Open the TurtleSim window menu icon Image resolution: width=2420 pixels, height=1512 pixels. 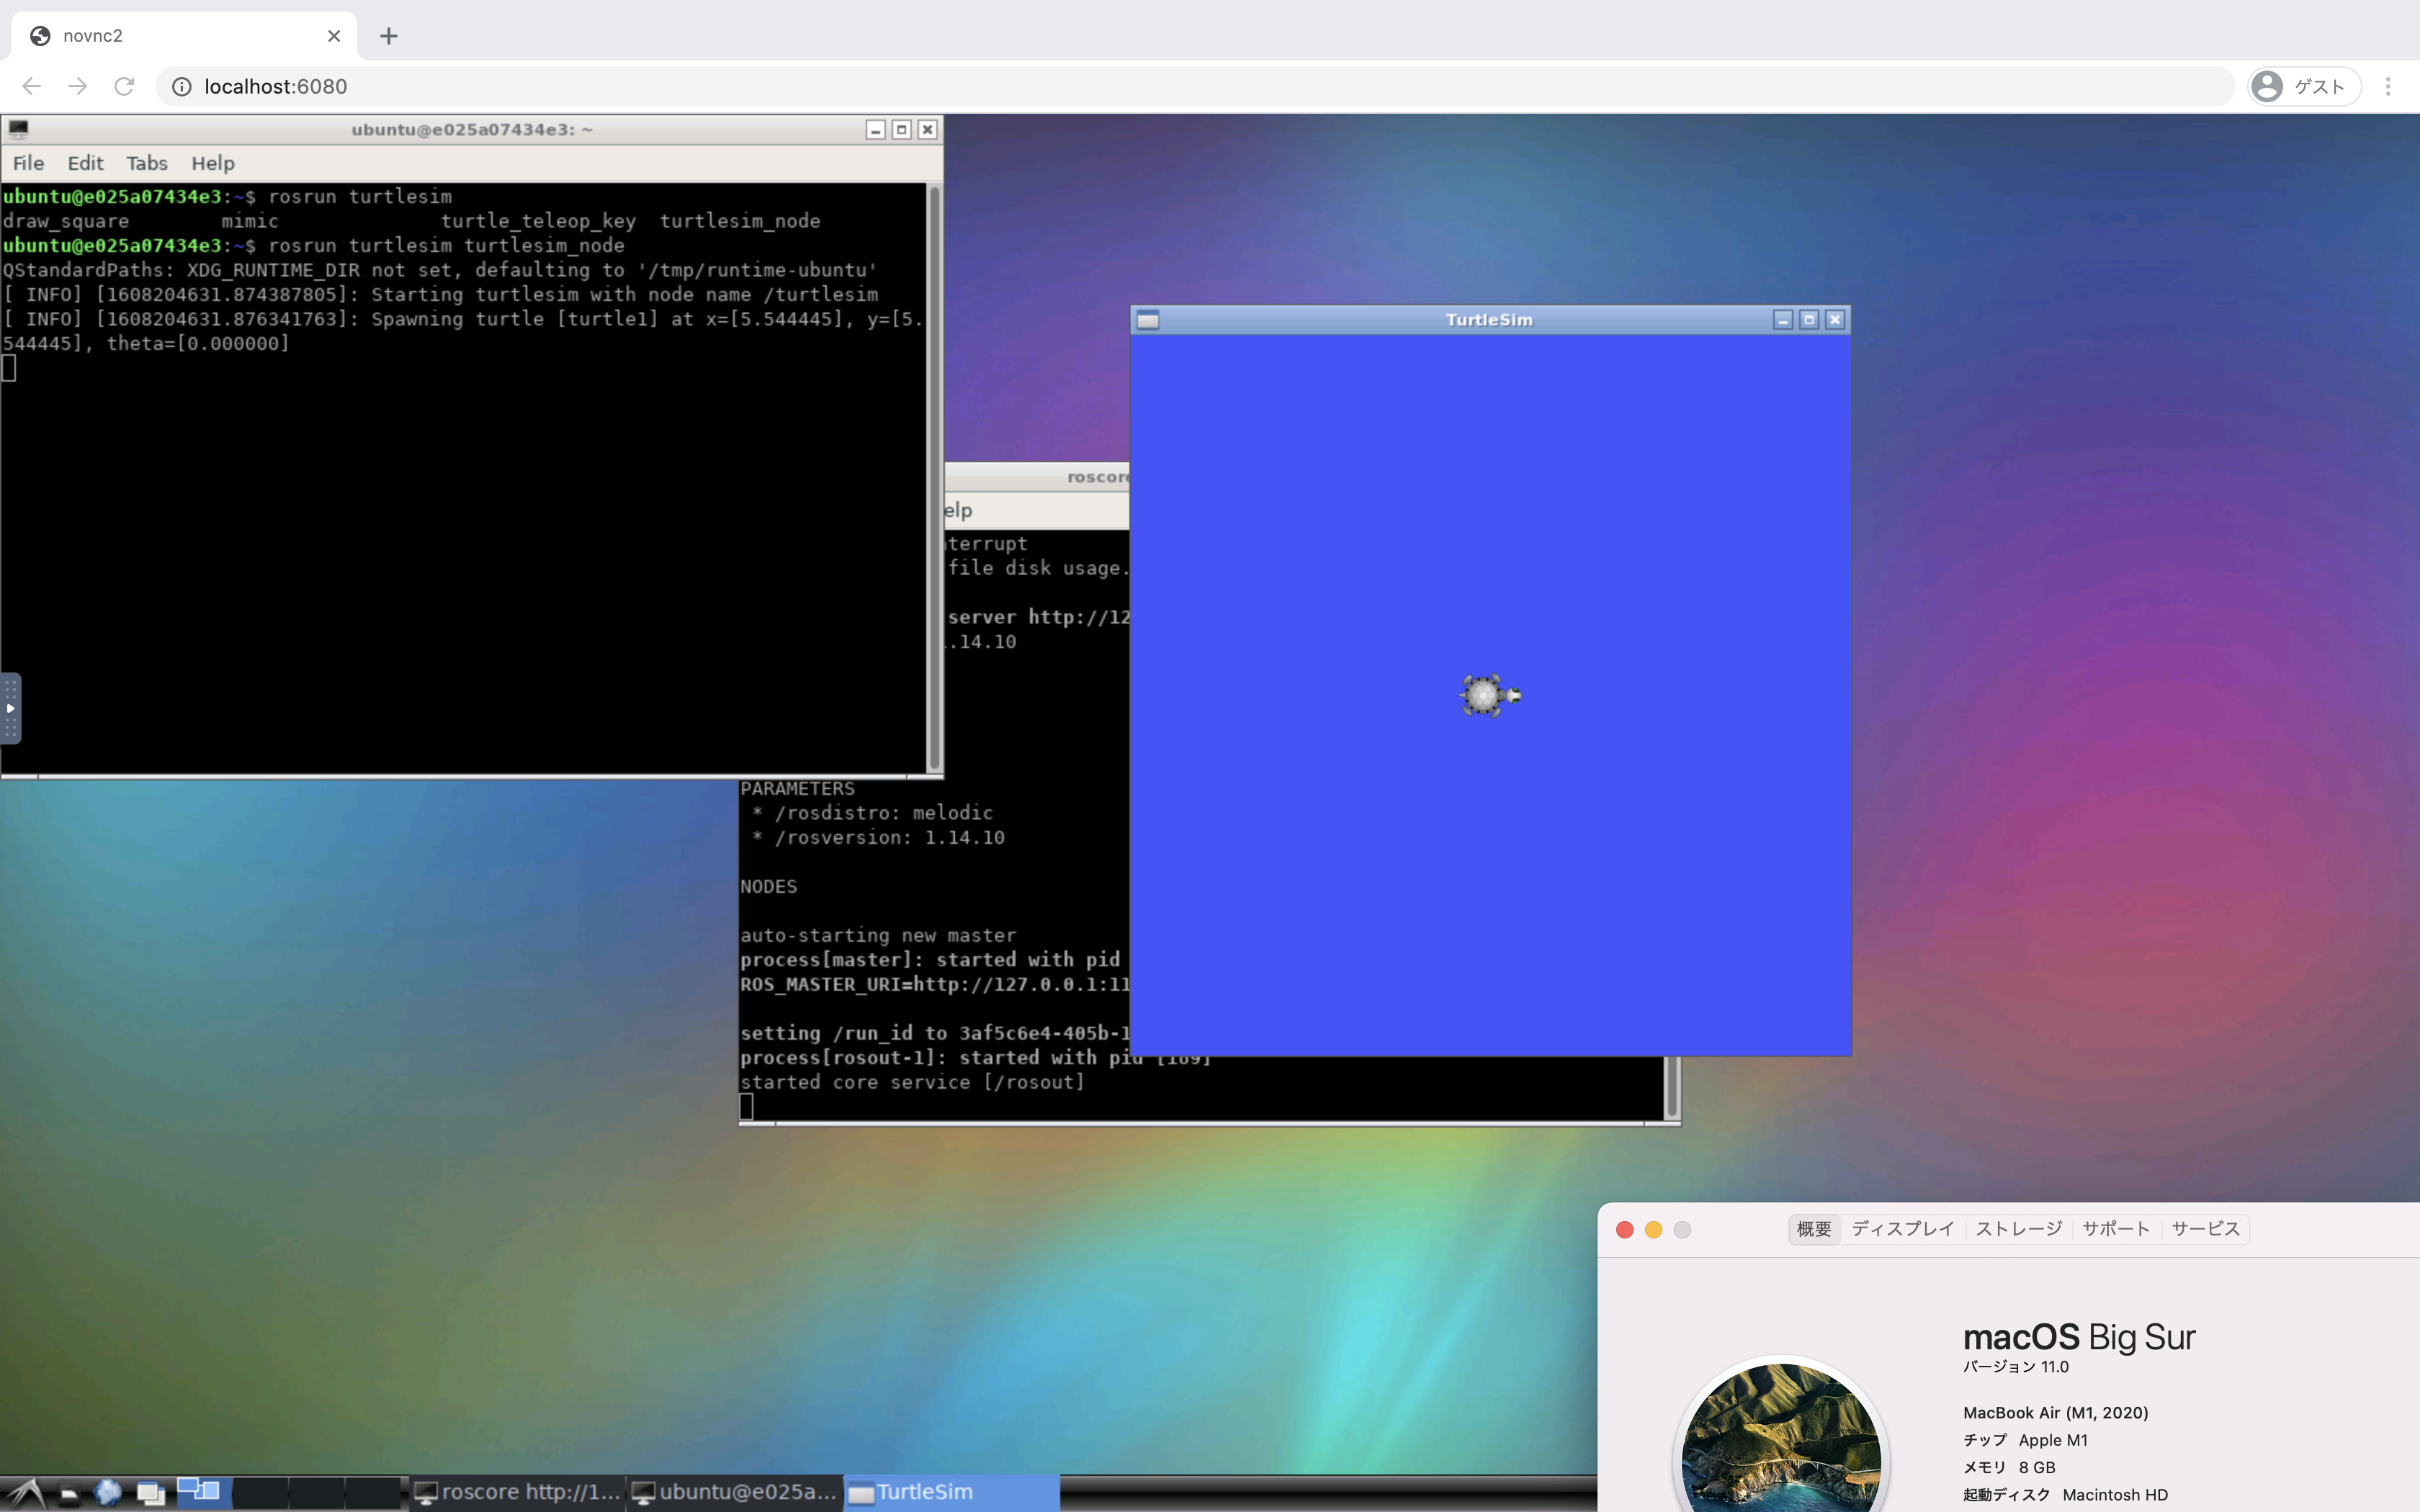pos(1148,320)
